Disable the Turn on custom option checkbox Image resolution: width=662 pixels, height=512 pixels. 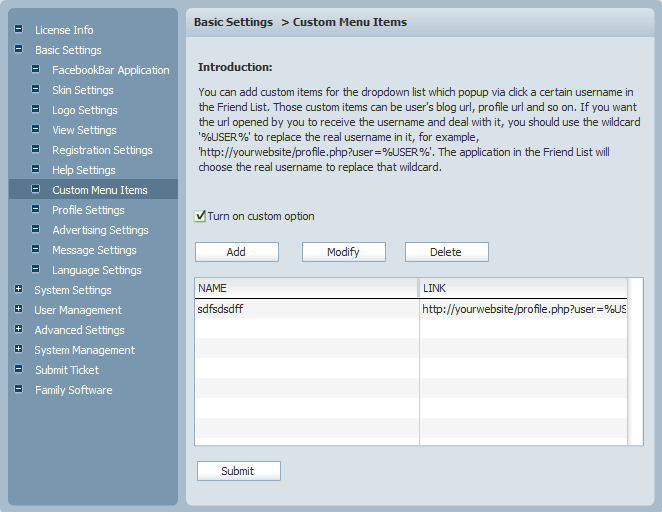(x=201, y=216)
